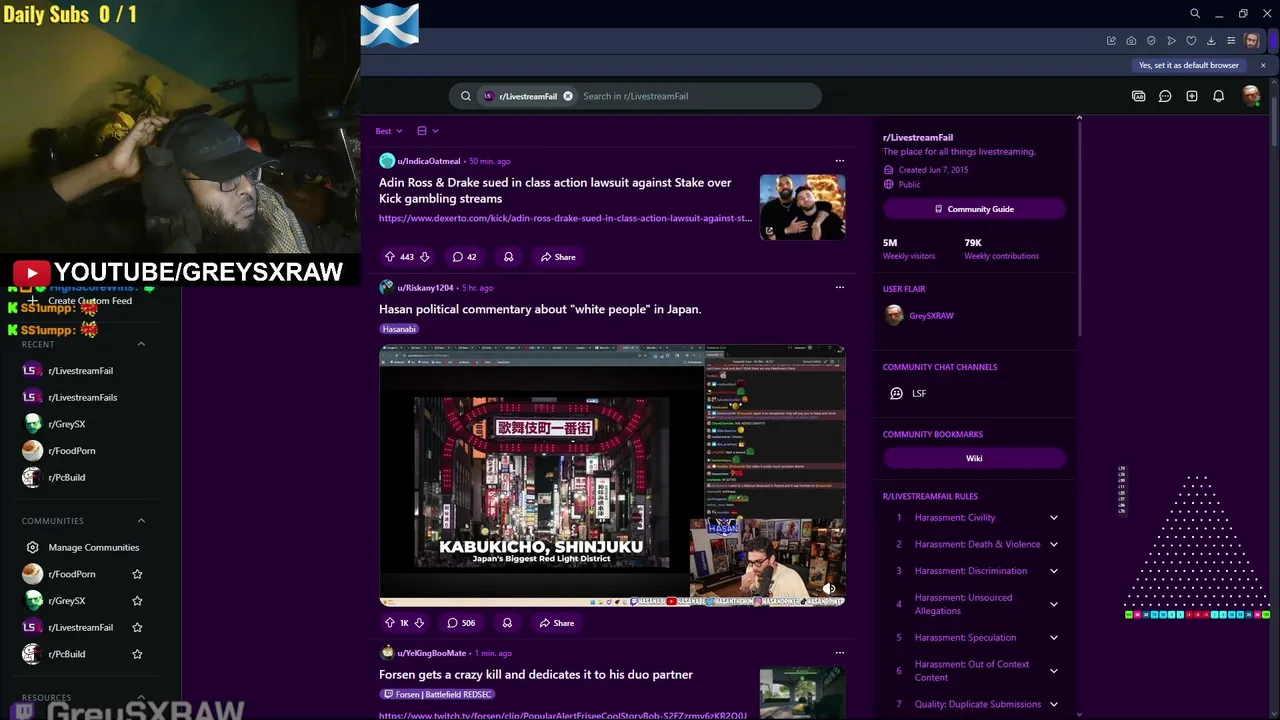Open the 506 comments on Hasan post
The height and width of the screenshot is (720, 1280).
coord(461,623)
